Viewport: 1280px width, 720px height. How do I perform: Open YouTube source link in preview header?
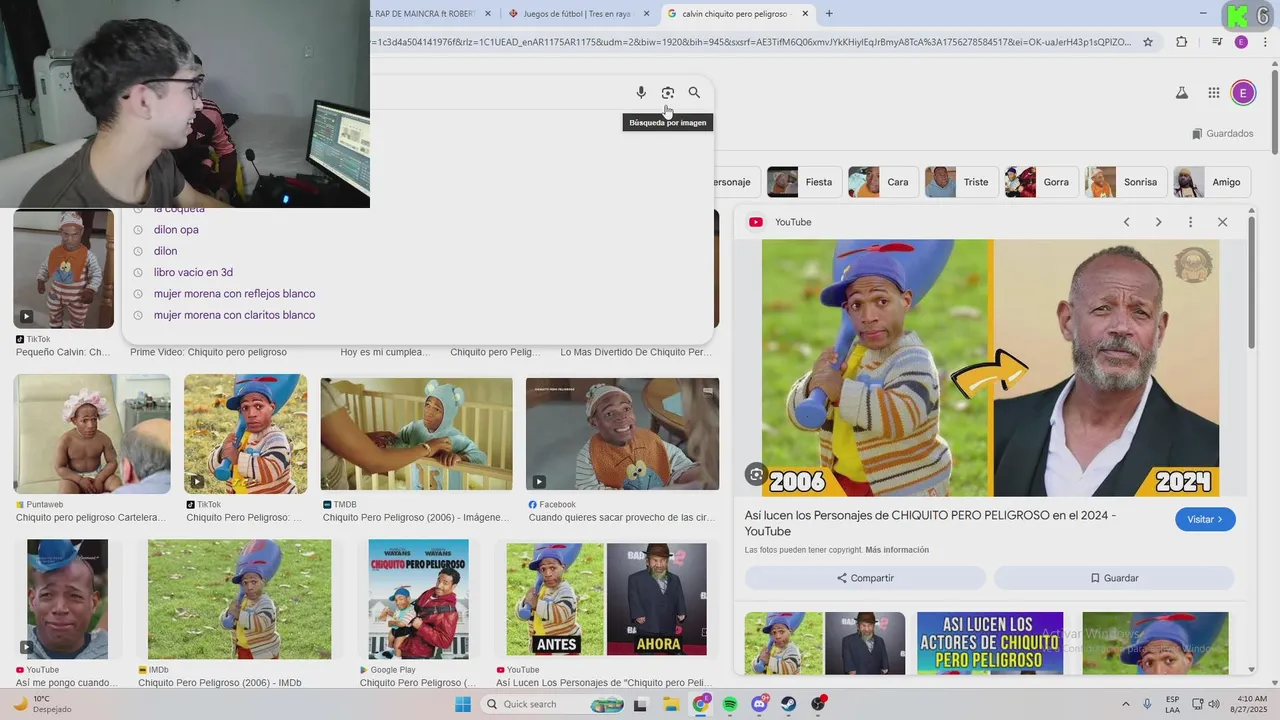coord(781,222)
